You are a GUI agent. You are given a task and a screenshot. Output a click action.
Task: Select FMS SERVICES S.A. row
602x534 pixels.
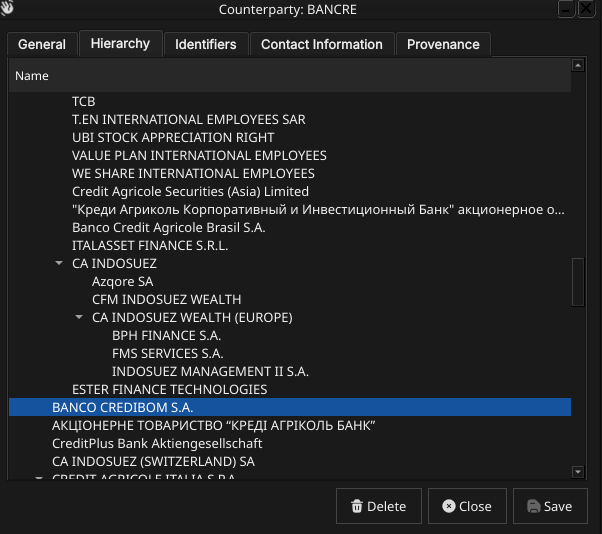tap(290, 353)
